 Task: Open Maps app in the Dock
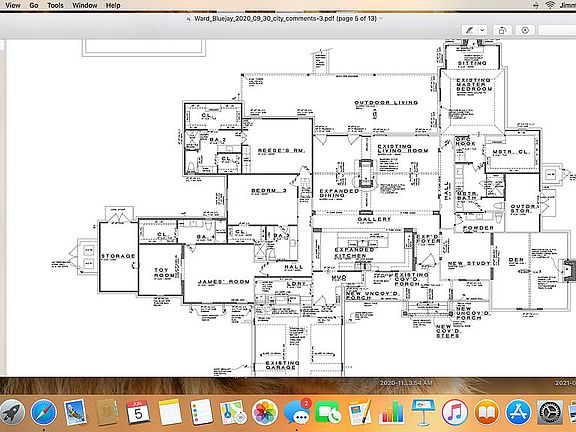[233, 412]
